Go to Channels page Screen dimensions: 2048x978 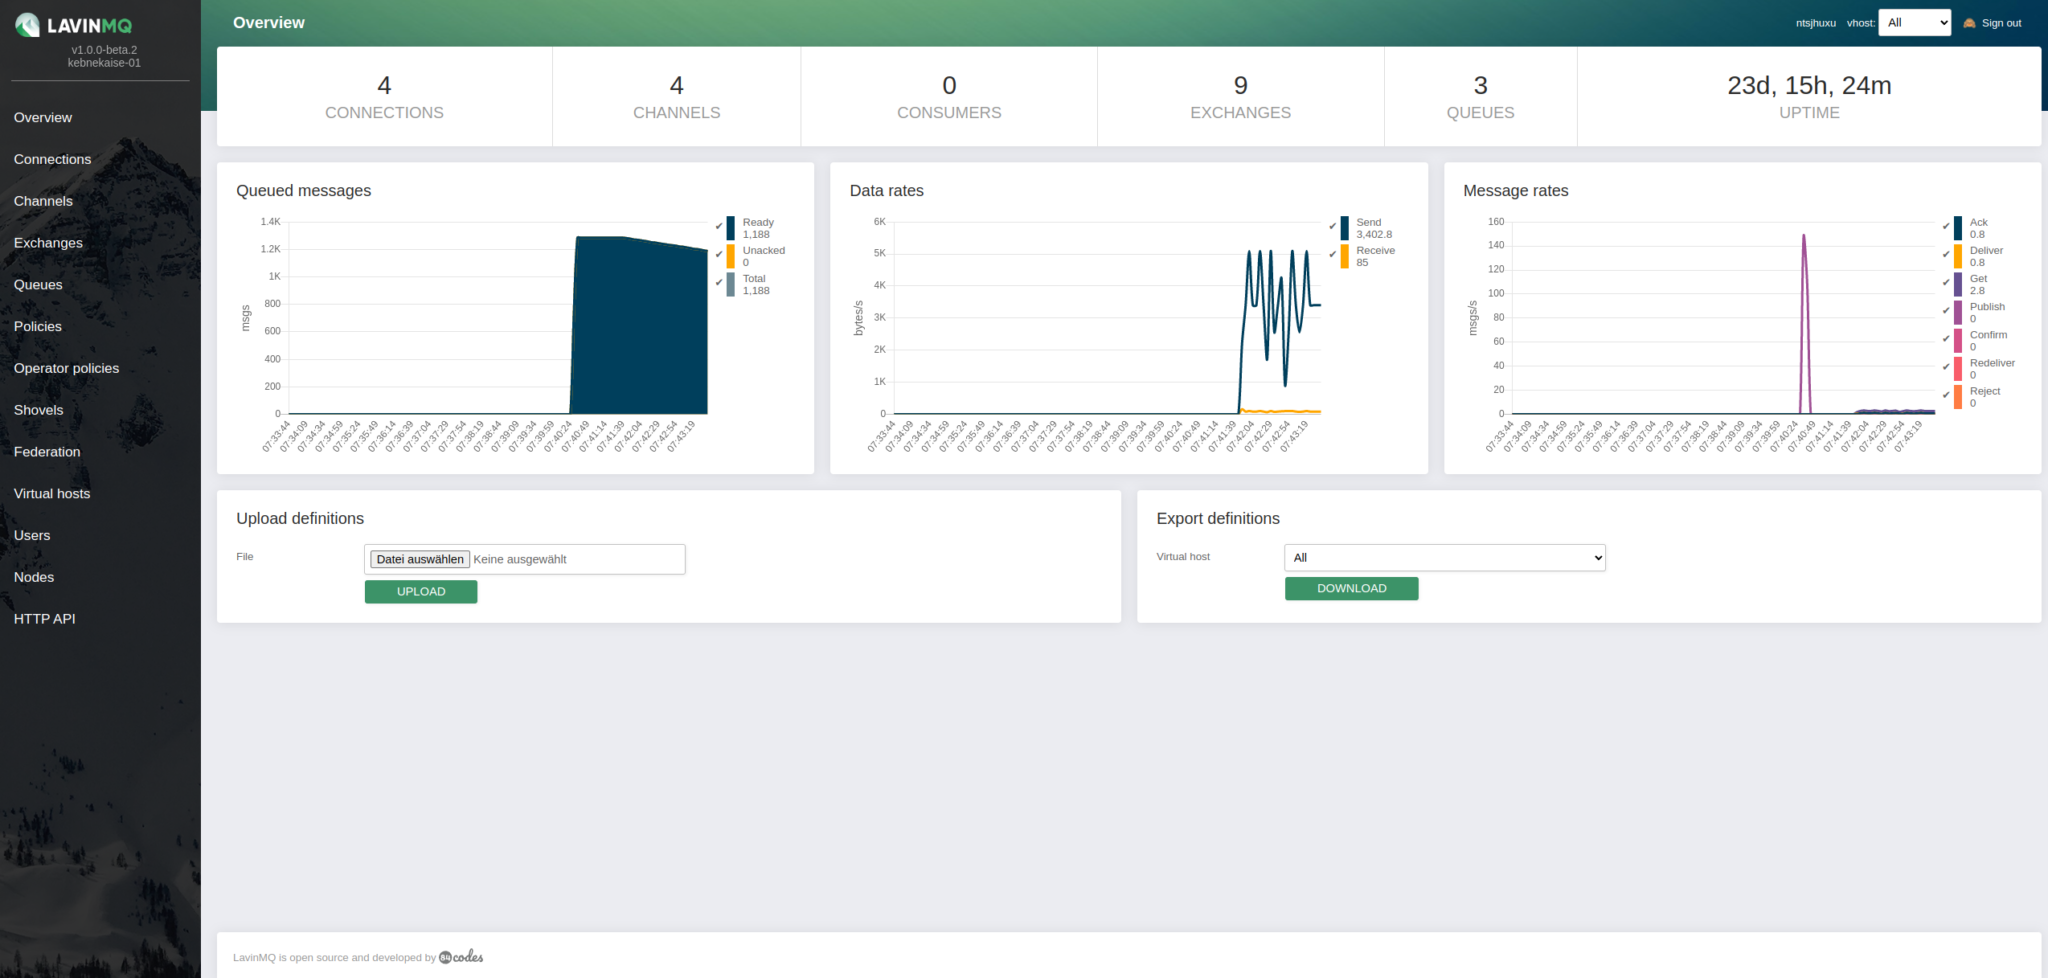point(43,201)
